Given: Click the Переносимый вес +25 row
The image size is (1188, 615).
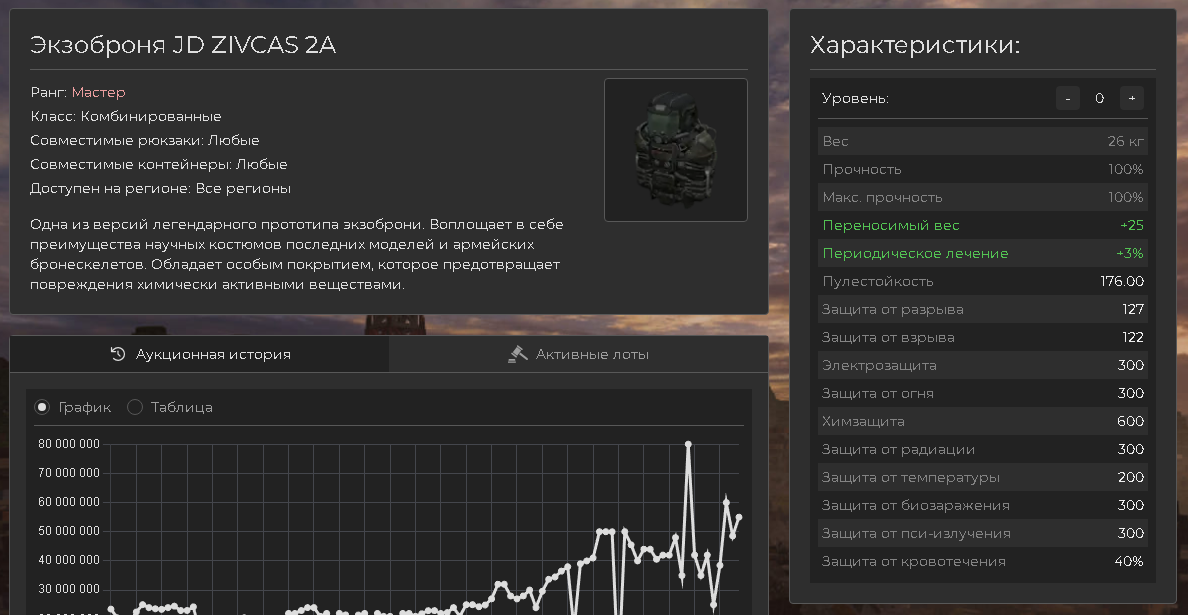Looking at the screenshot, I should [x=983, y=225].
